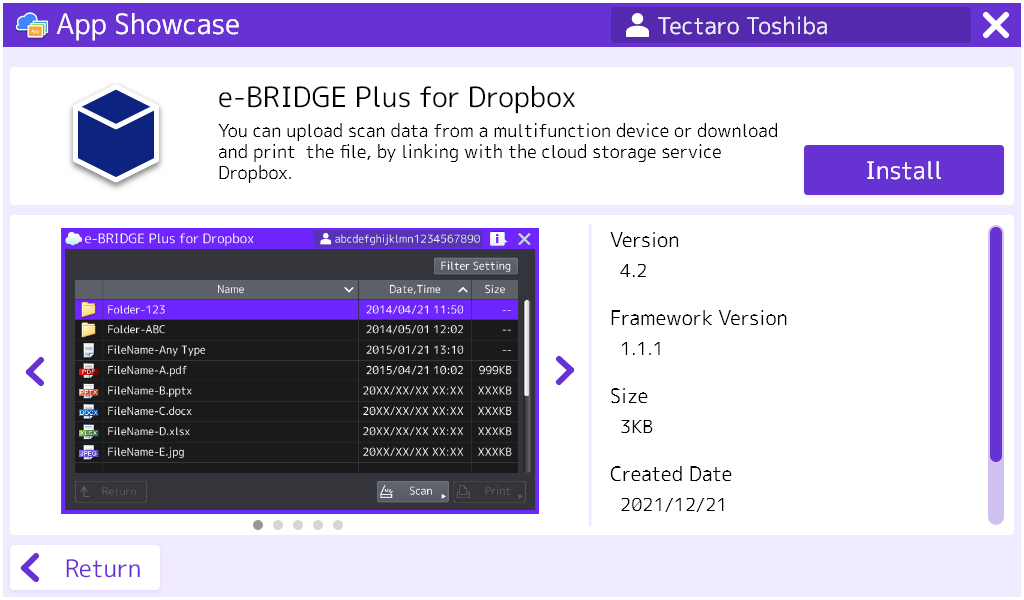Viewport: 1024px width, 600px height.
Task: Click the App Showcase cloud icon
Action: [32, 25]
